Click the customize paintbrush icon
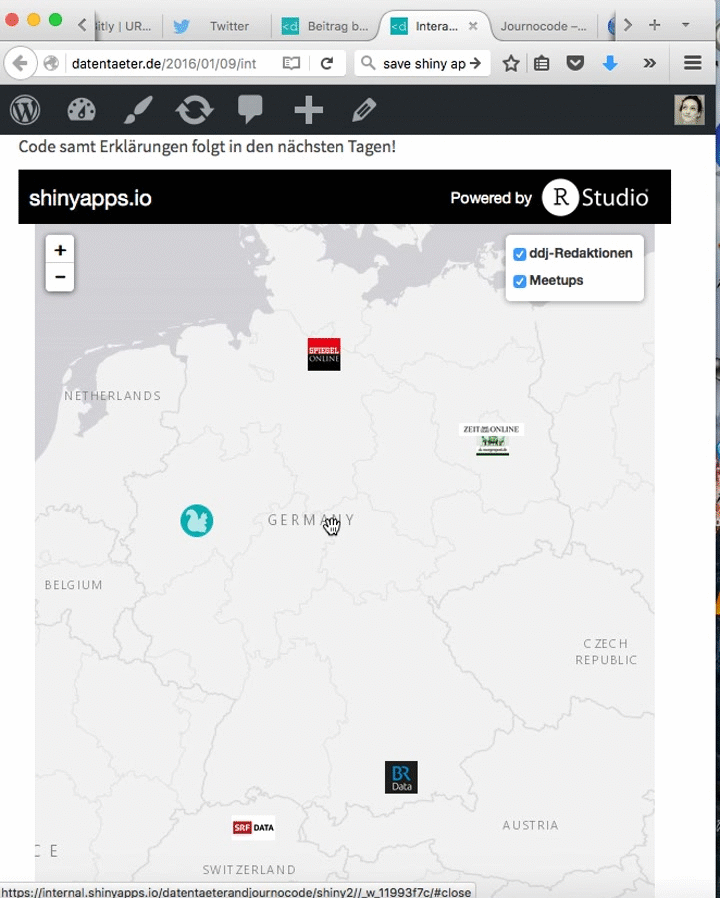 (x=138, y=110)
